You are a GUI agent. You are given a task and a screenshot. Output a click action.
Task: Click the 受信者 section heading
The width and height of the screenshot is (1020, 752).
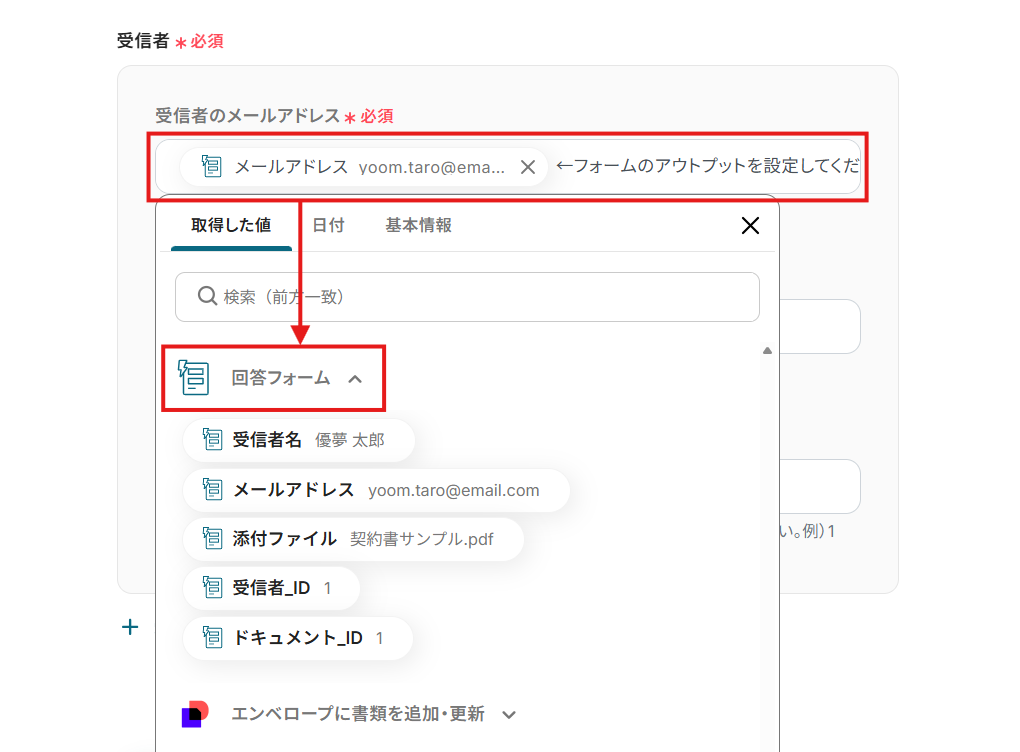point(142,41)
